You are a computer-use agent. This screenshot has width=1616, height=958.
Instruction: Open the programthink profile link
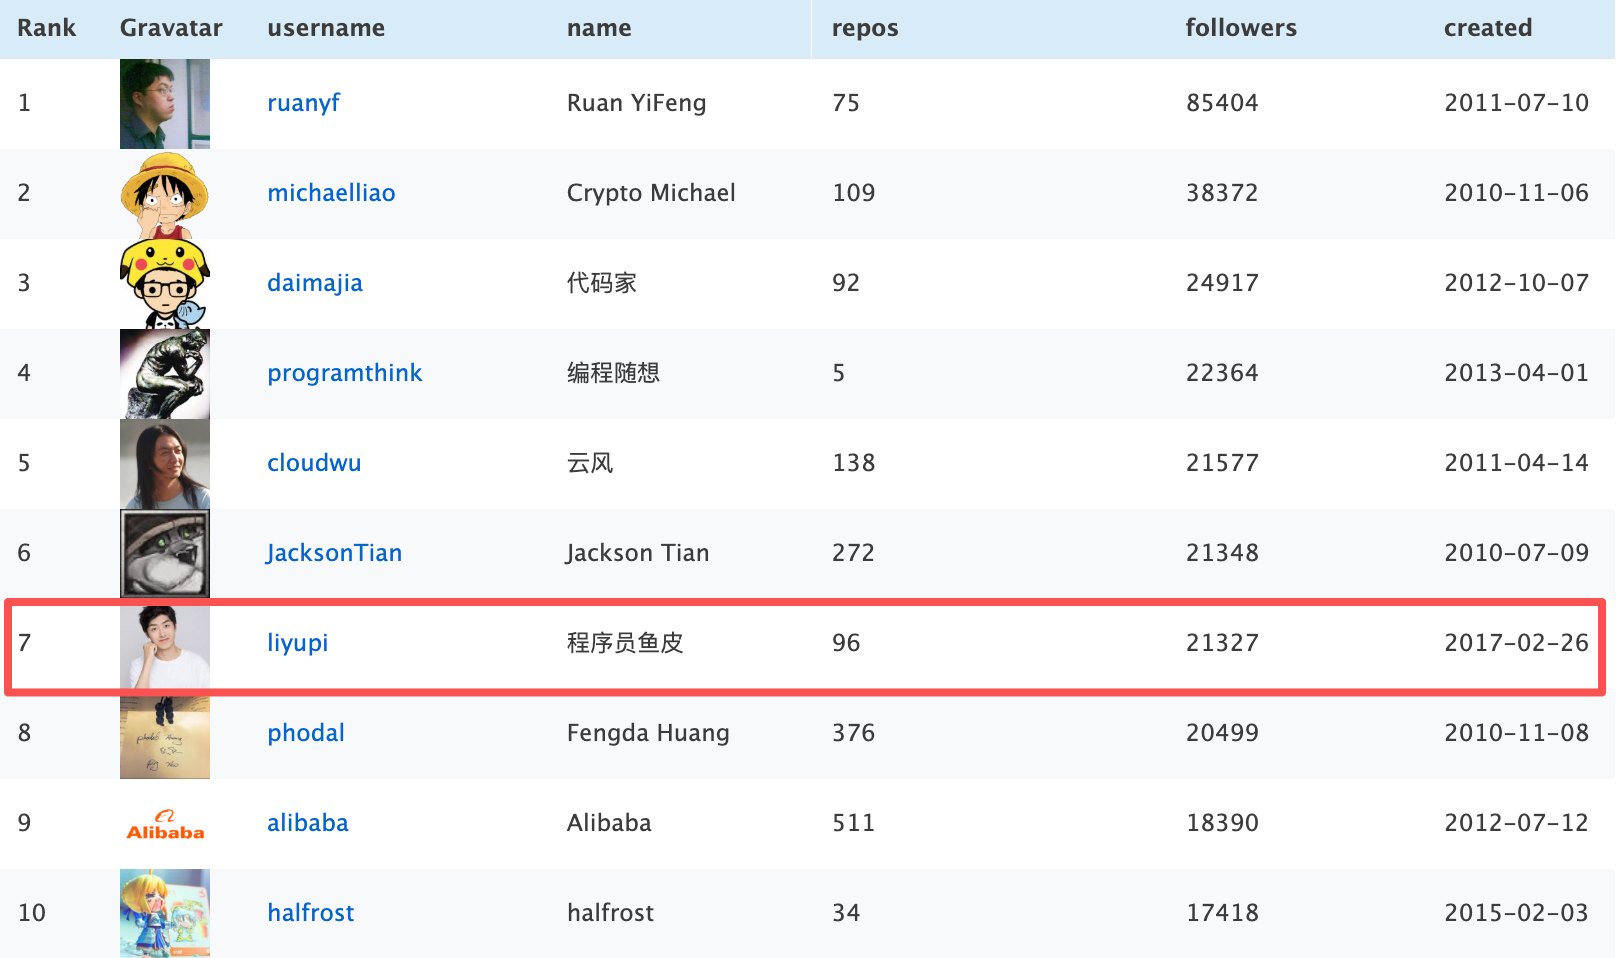[344, 373]
